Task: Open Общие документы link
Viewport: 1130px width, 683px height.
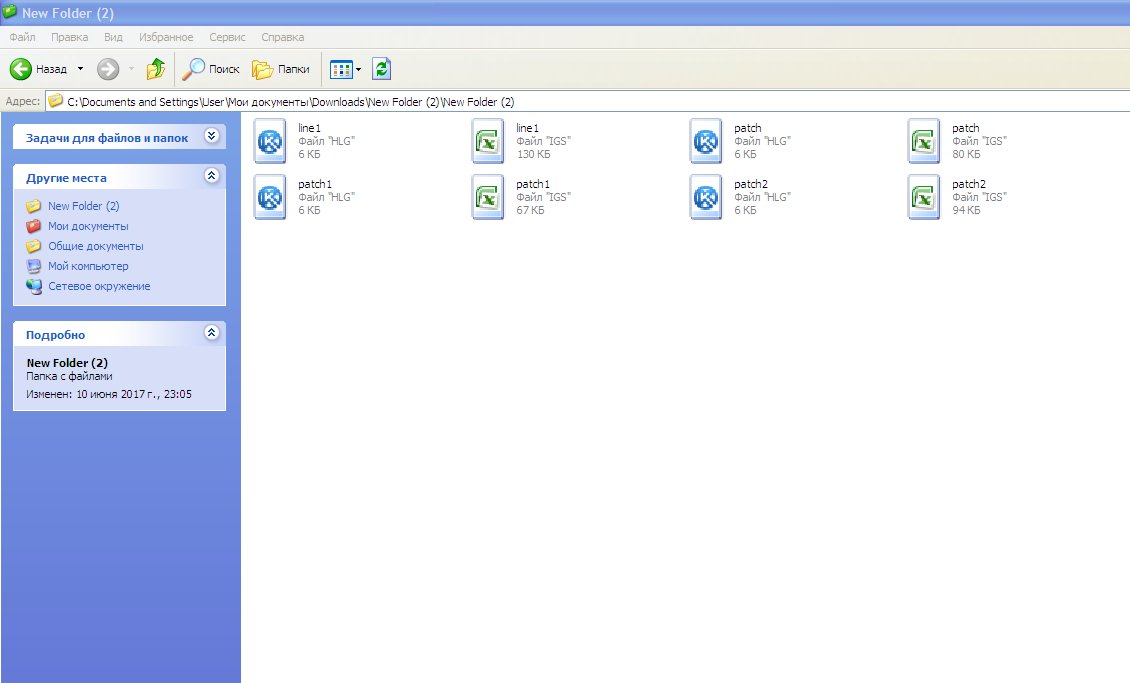Action: [96, 246]
